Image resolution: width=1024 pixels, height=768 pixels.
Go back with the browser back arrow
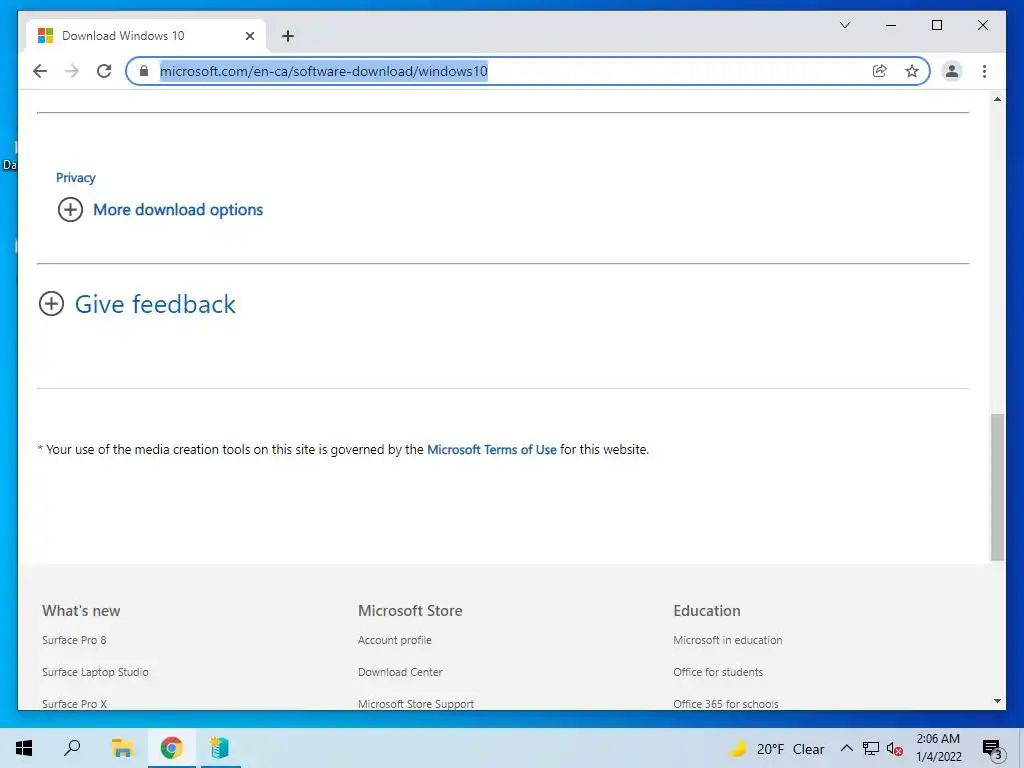pos(40,71)
